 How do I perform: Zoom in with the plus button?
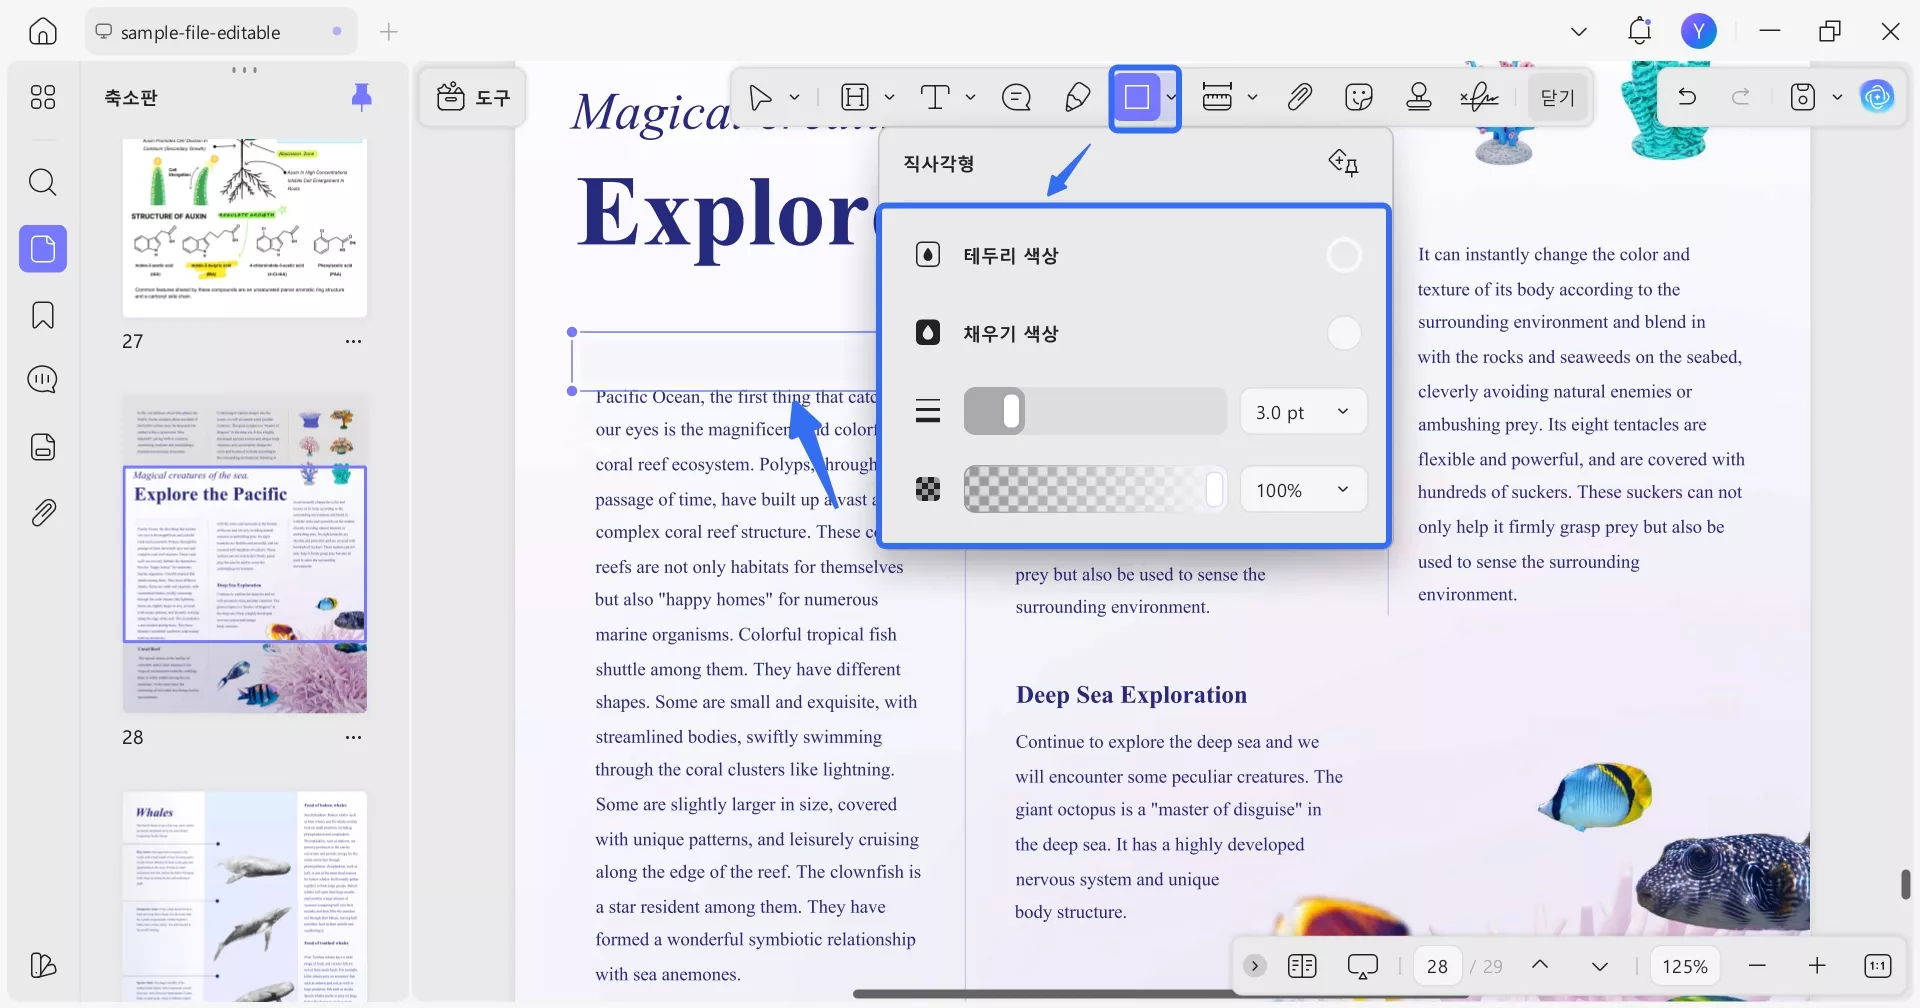[1818, 966]
